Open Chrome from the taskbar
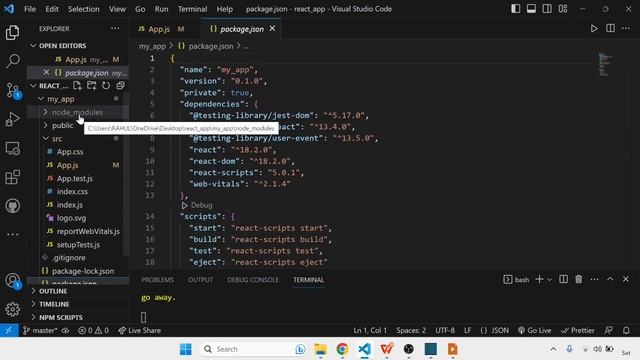The image size is (640, 360). pyautogui.click(x=342, y=349)
